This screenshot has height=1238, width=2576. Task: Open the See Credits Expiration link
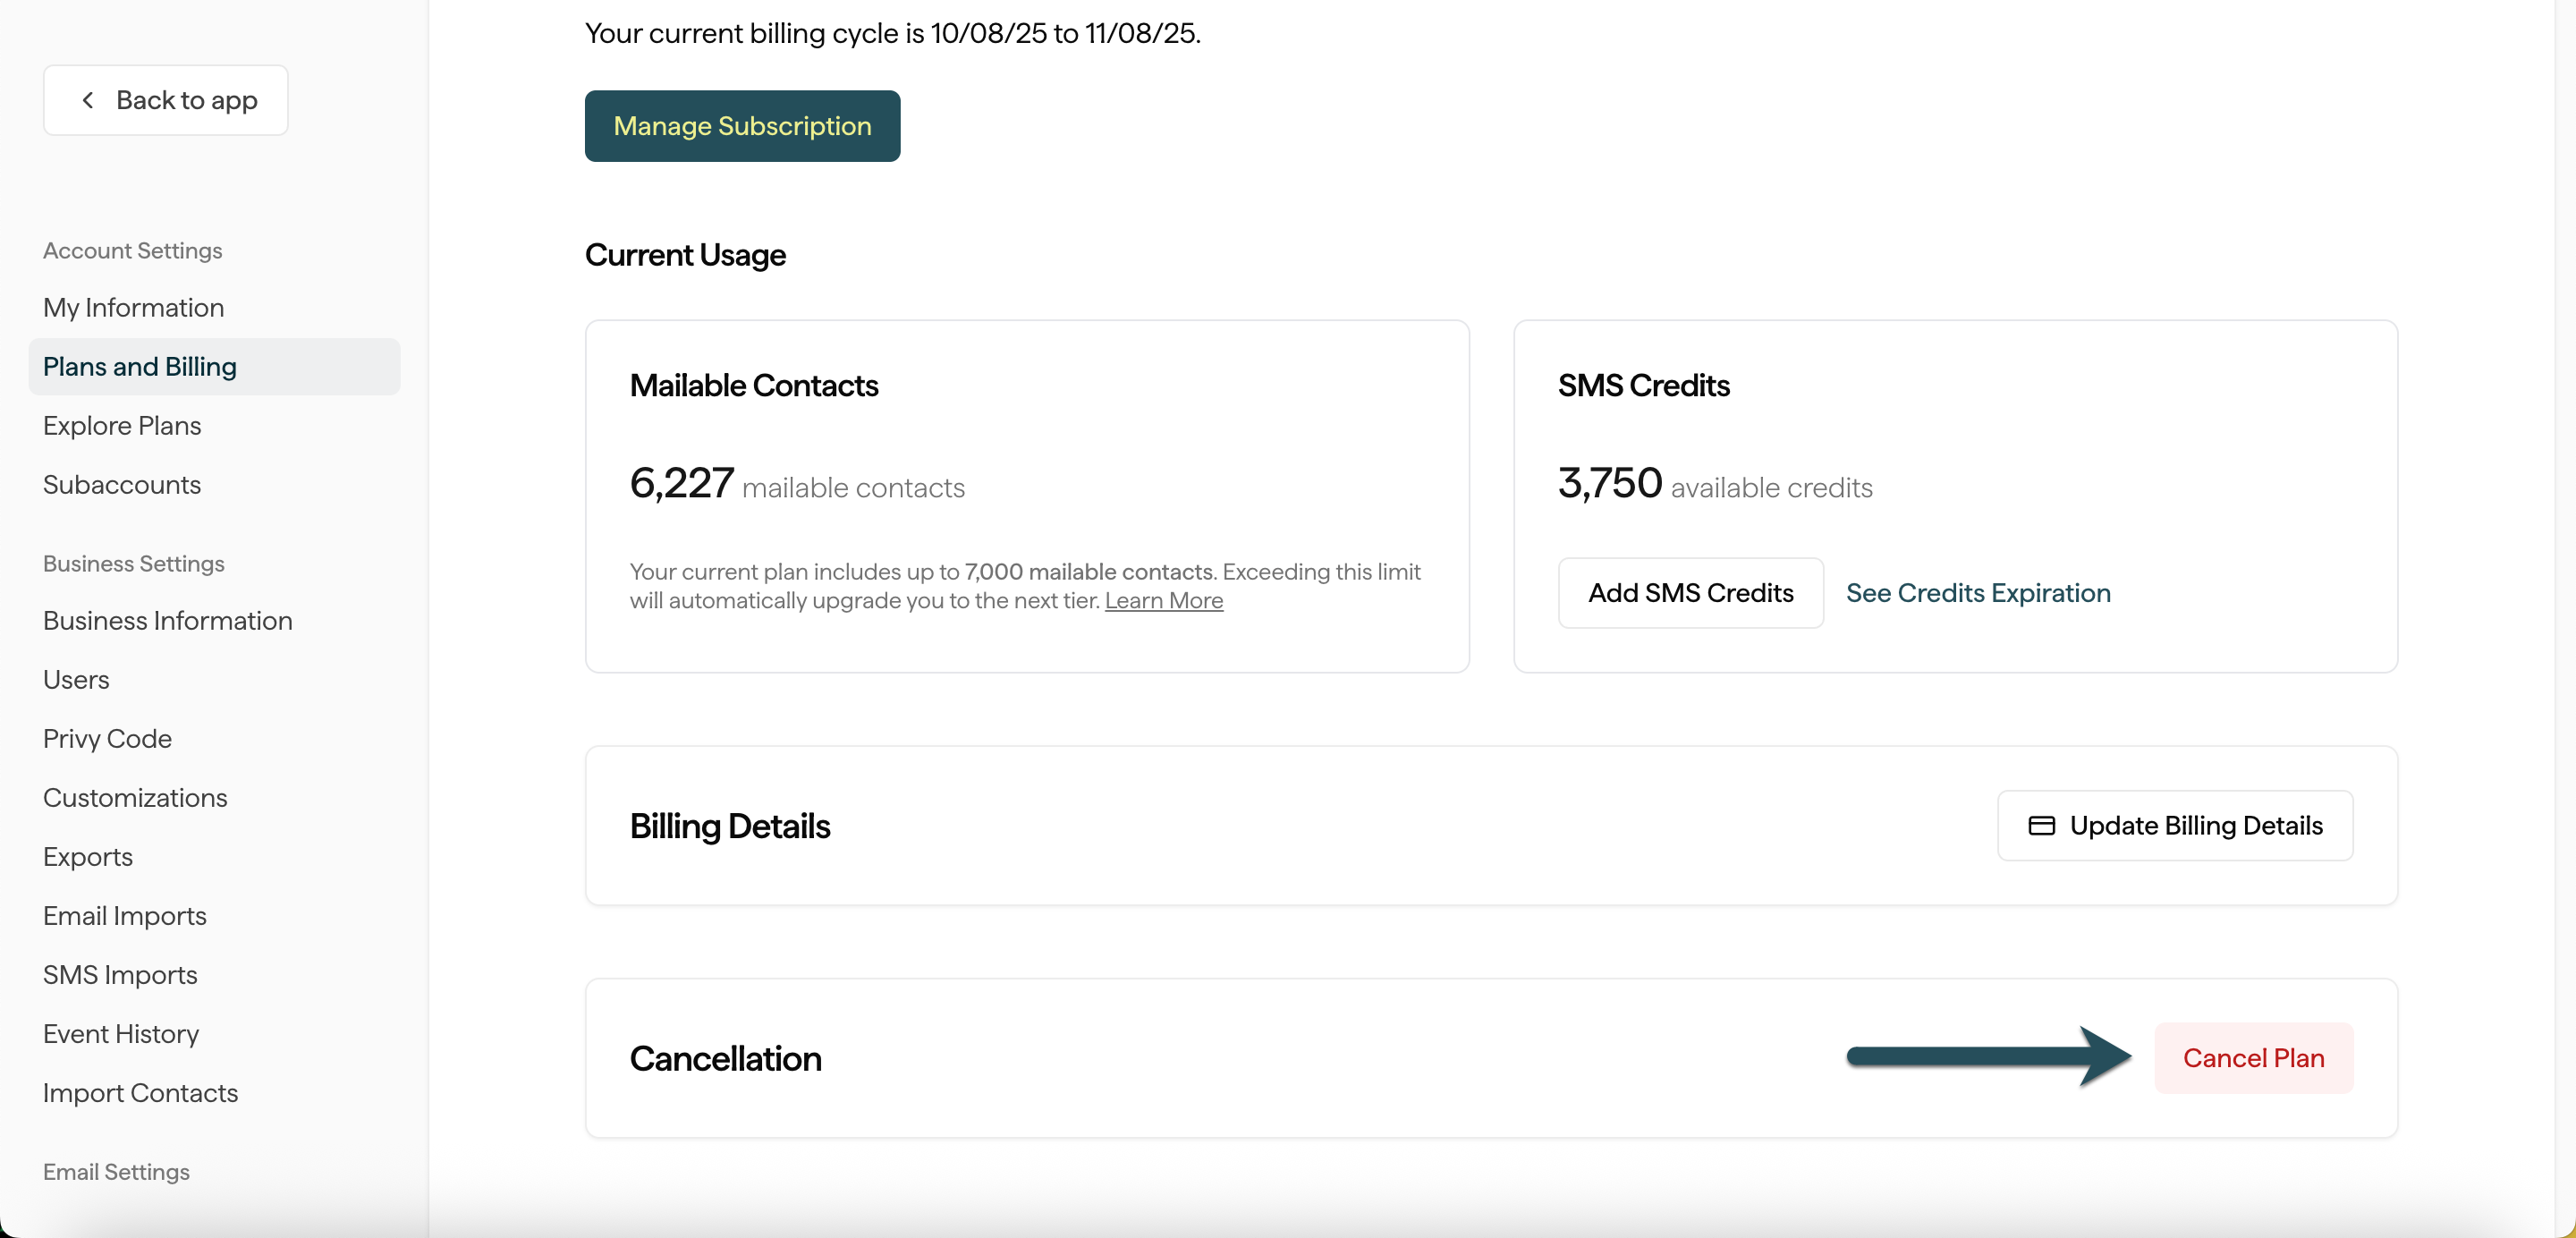1978,593
